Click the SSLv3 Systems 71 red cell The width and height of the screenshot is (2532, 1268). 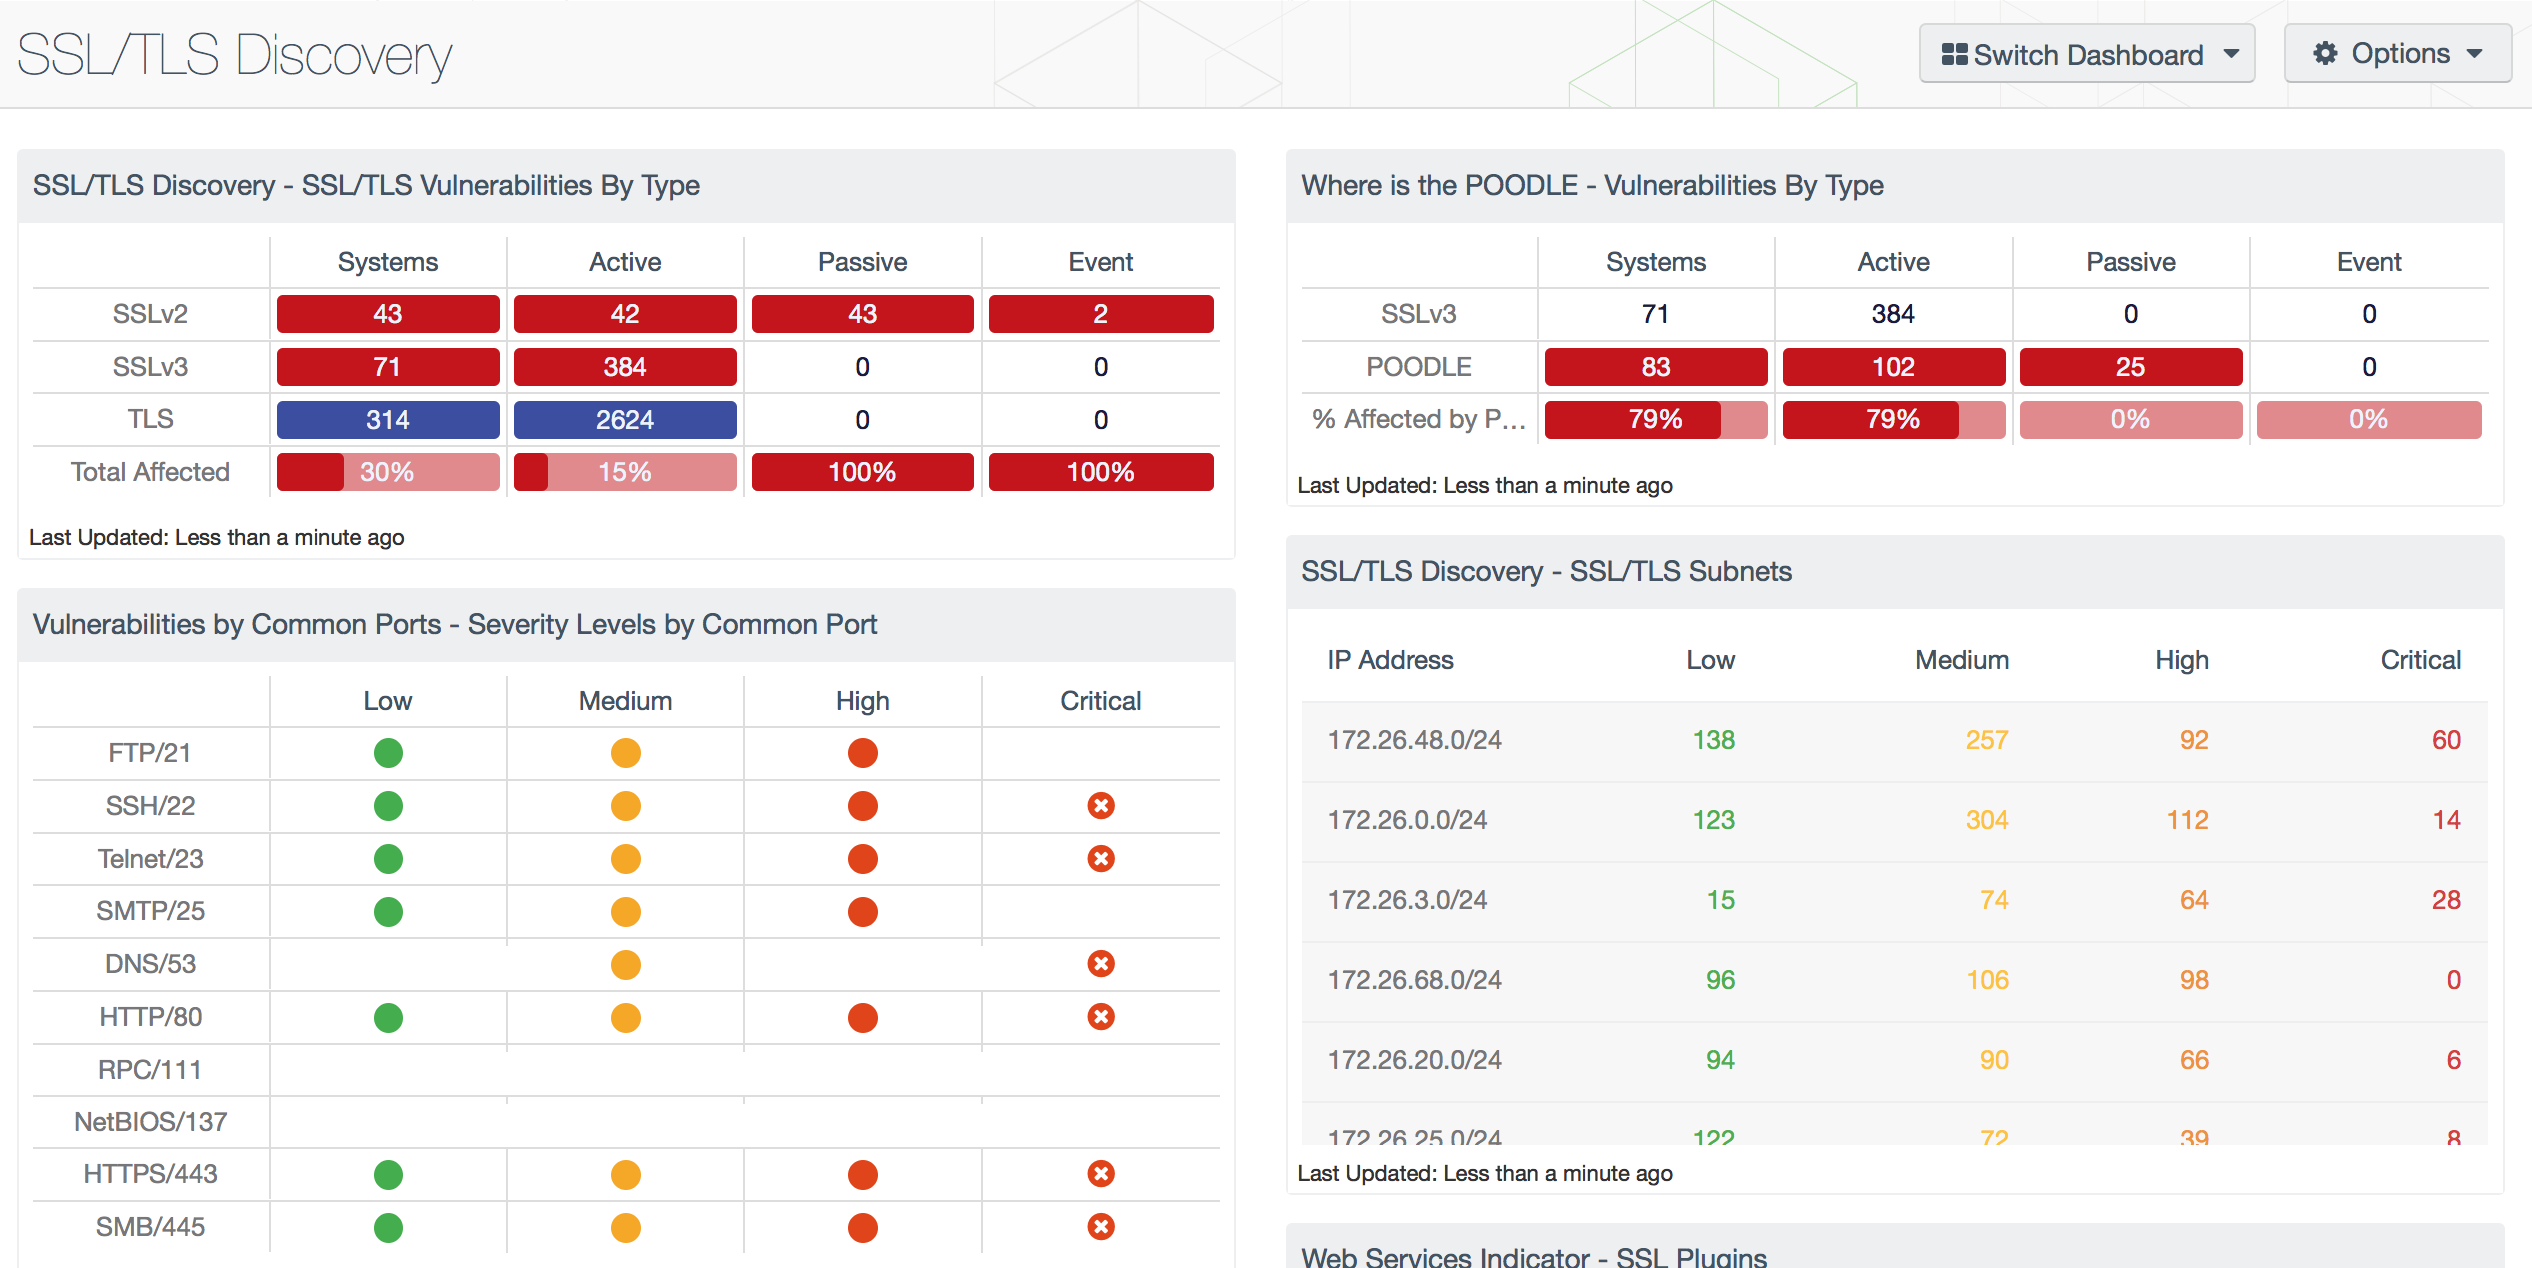pyautogui.click(x=388, y=367)
